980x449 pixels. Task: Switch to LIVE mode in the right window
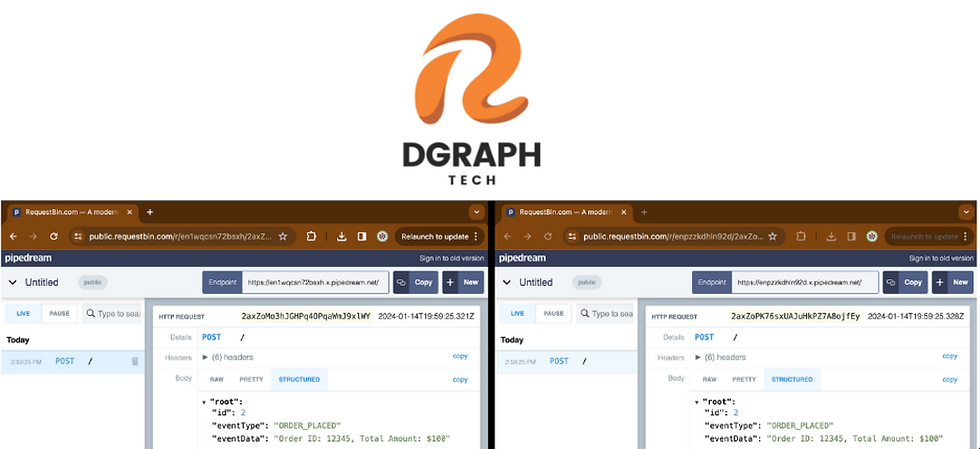click(x=518, y=313)
